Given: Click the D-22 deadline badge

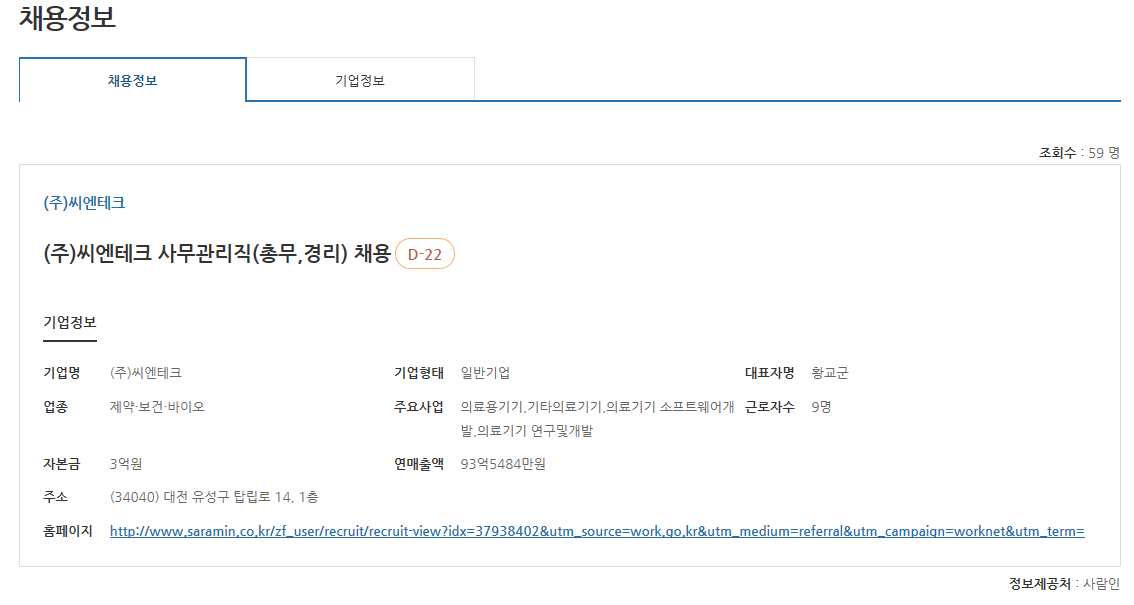Looking at the screenshot, I should point(425,254).
